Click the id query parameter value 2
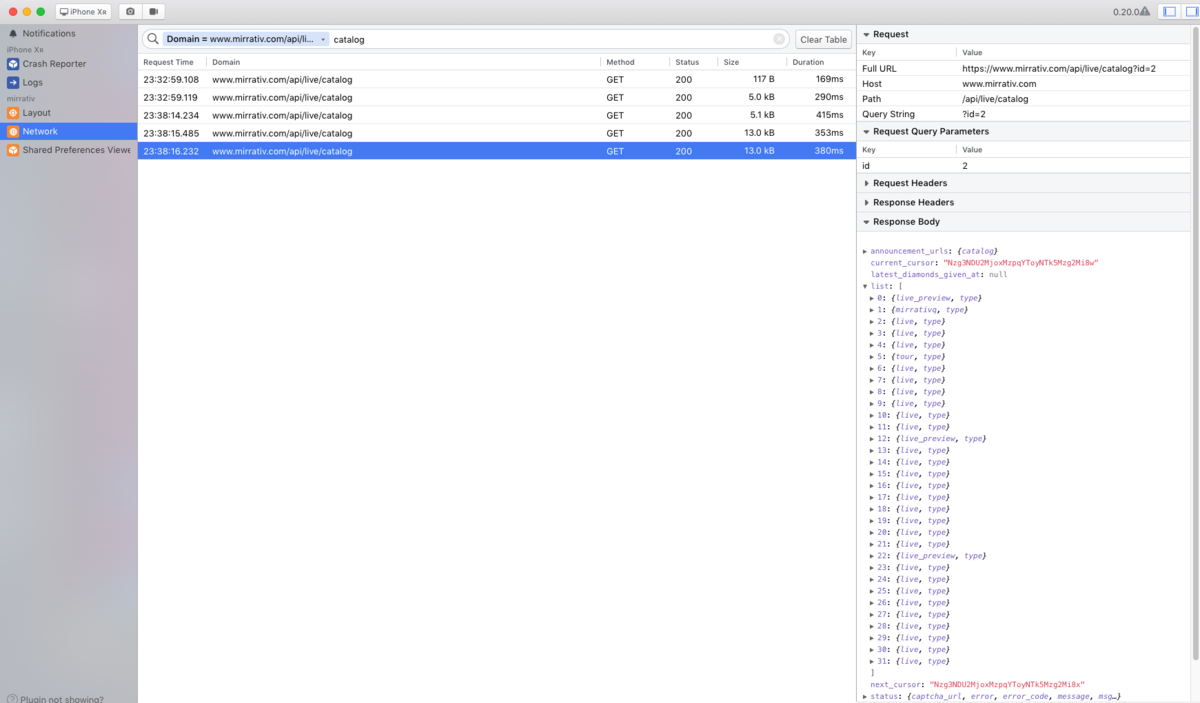 click(x=965, y=166)
